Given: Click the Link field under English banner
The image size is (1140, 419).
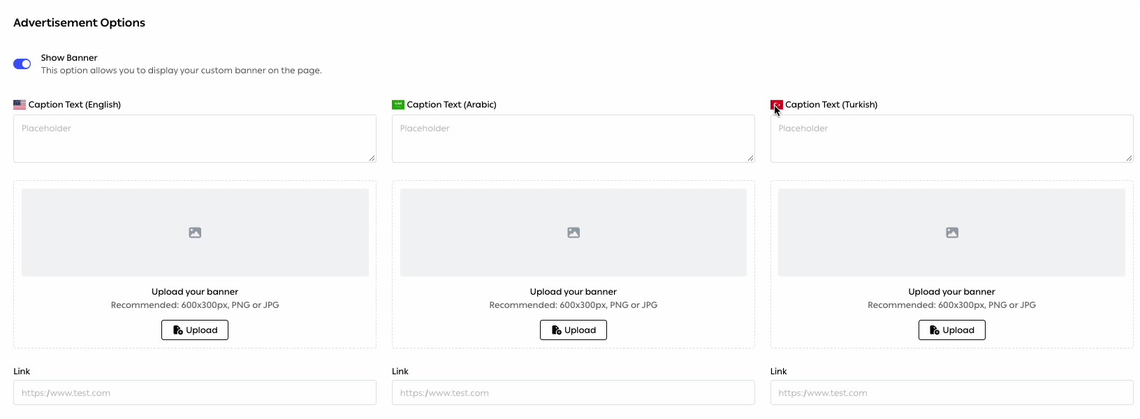Looking at the screenshot, I should click(x=195, y=393).
